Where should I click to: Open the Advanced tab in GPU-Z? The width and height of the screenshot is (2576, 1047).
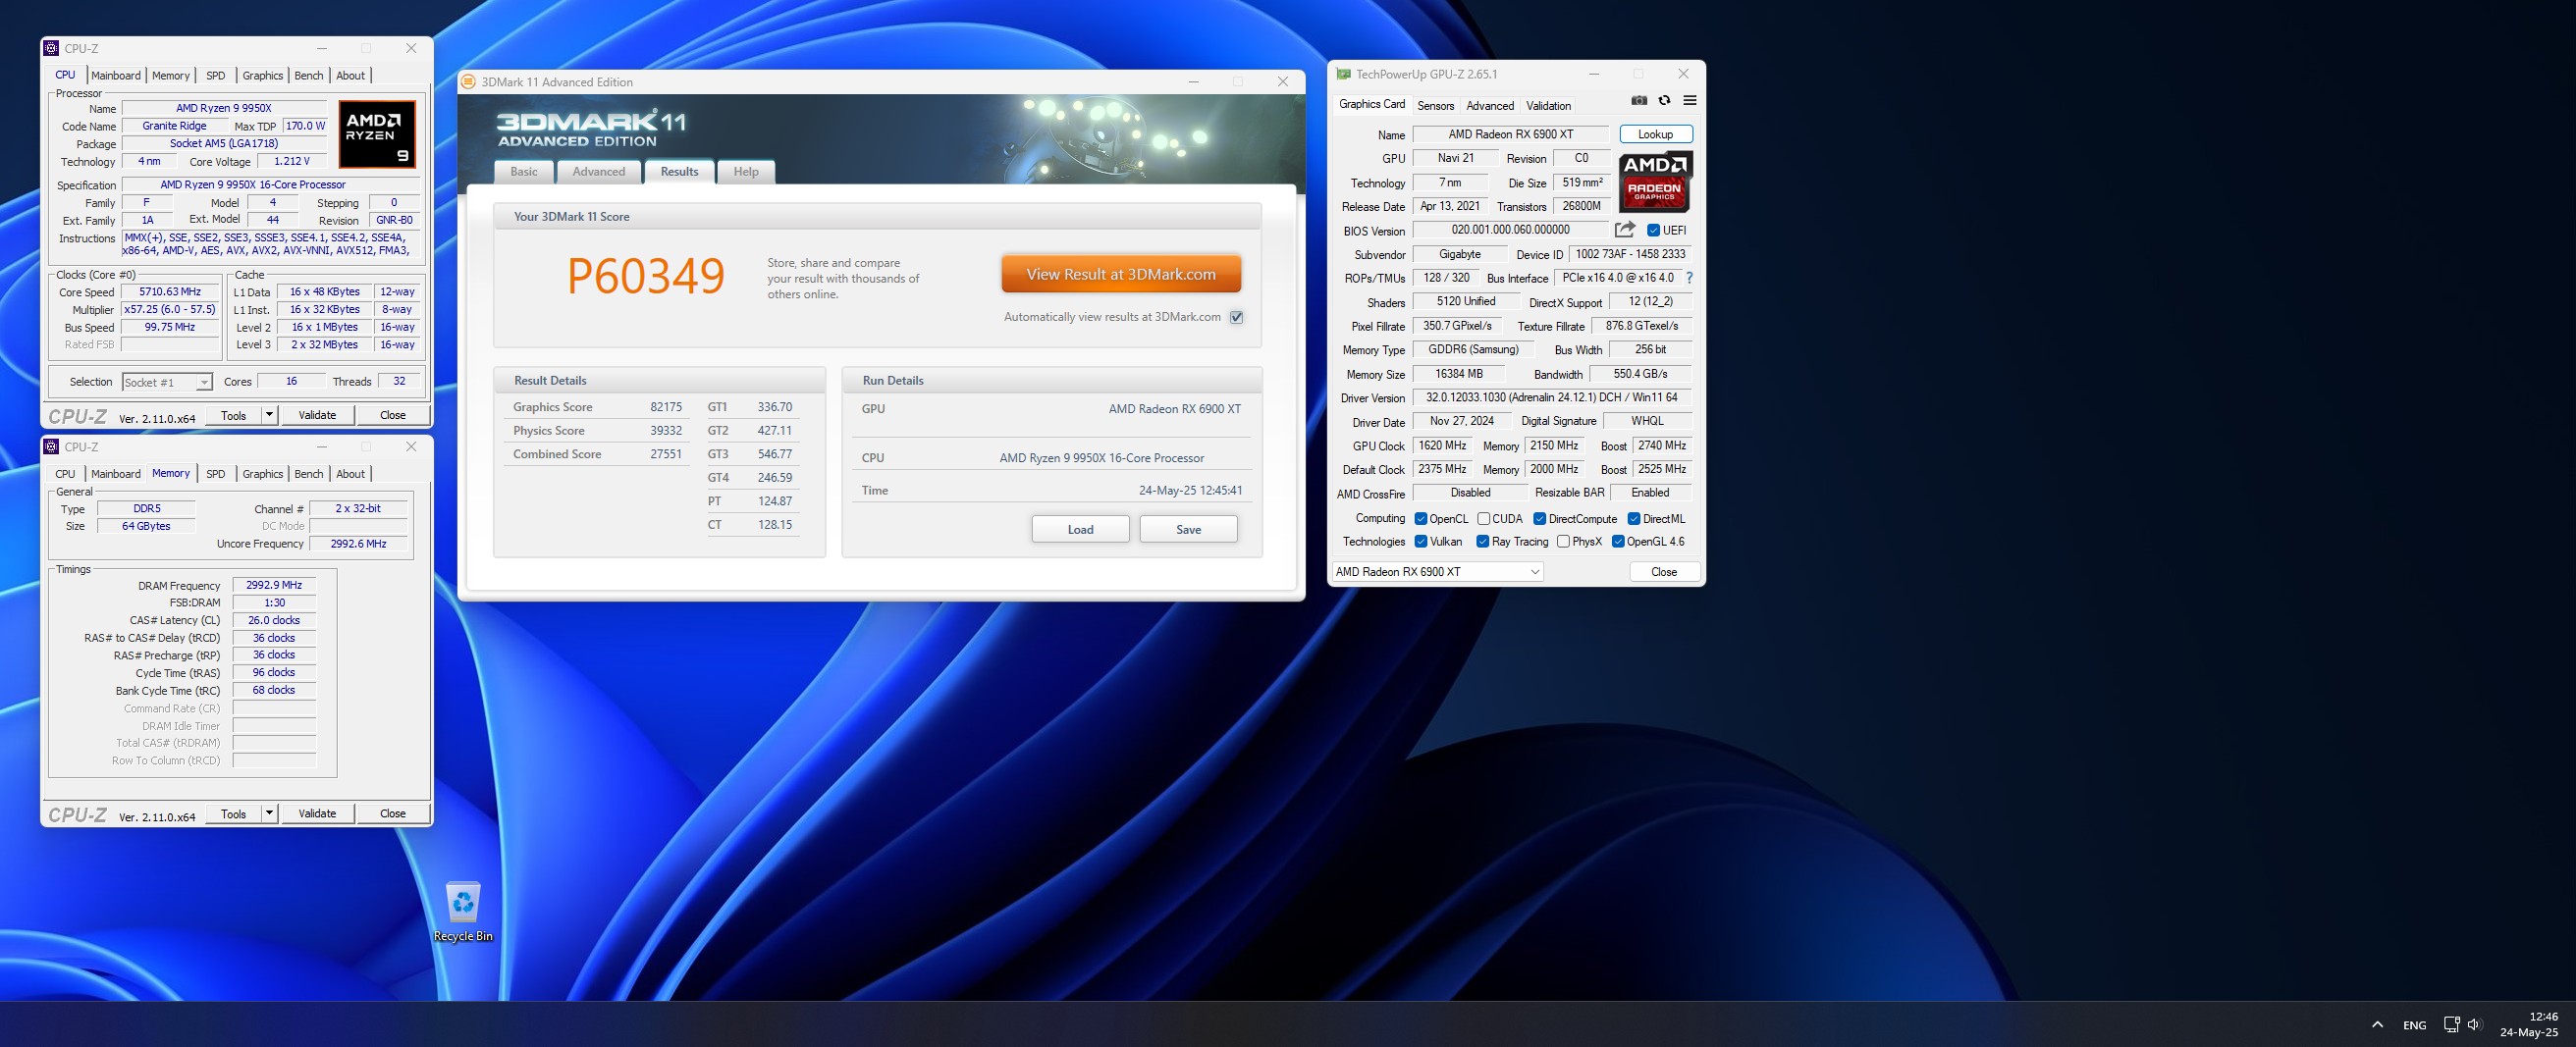[1490, 106]
